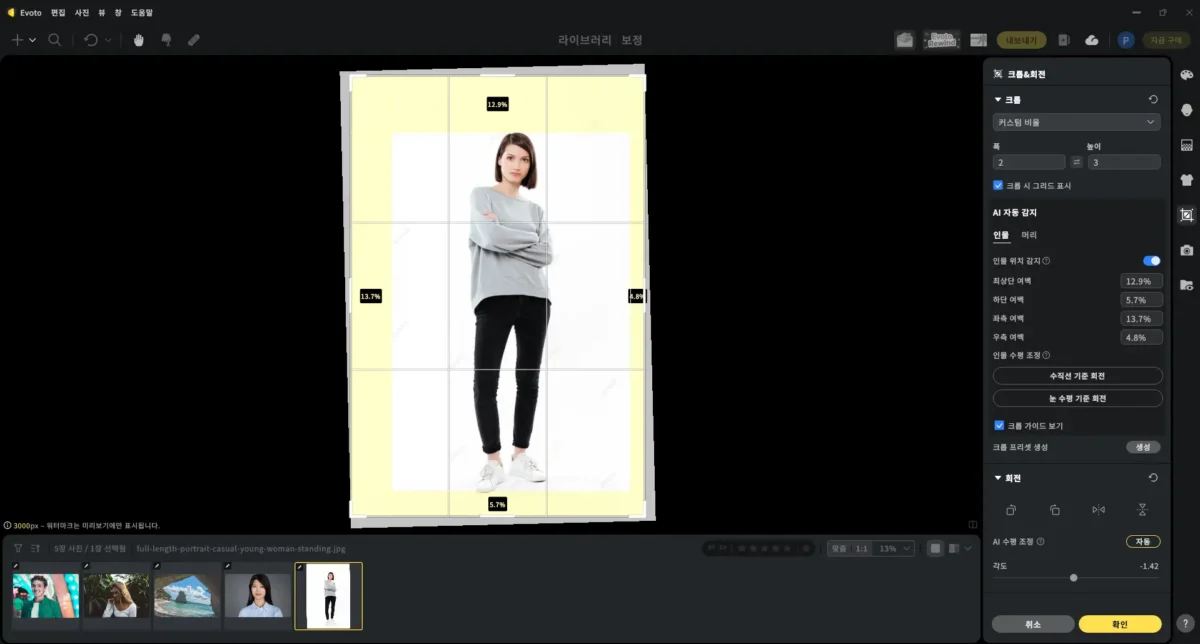Flip image vertically in rotation section
The width and height of the screenshot is (1200, 644).
(1142, 510)
